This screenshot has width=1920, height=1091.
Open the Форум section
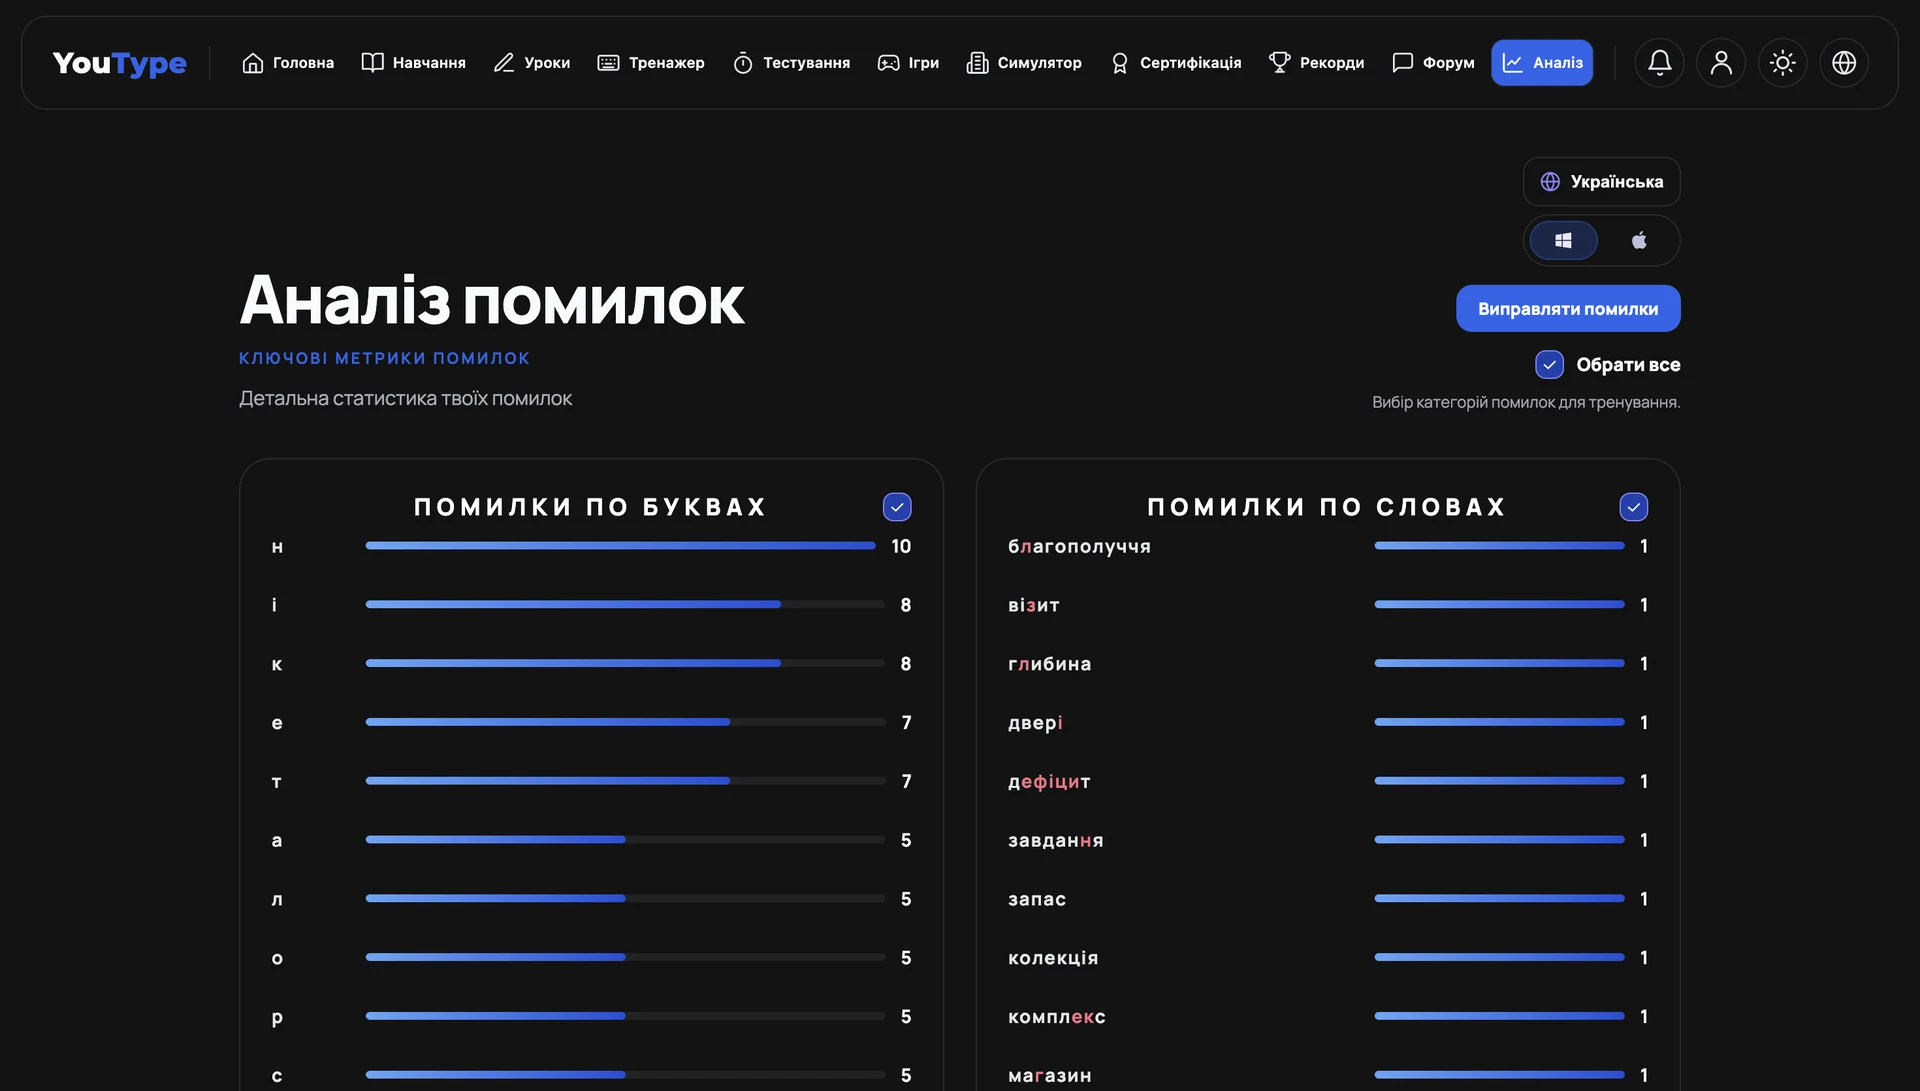(x=1433, y=63)
